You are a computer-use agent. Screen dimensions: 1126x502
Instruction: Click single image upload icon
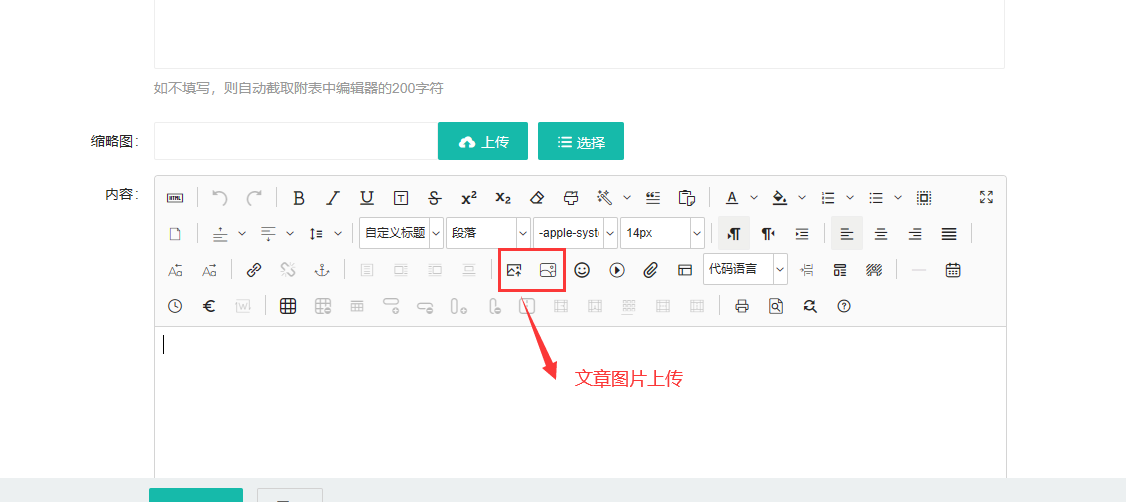[x=514, y=270]
